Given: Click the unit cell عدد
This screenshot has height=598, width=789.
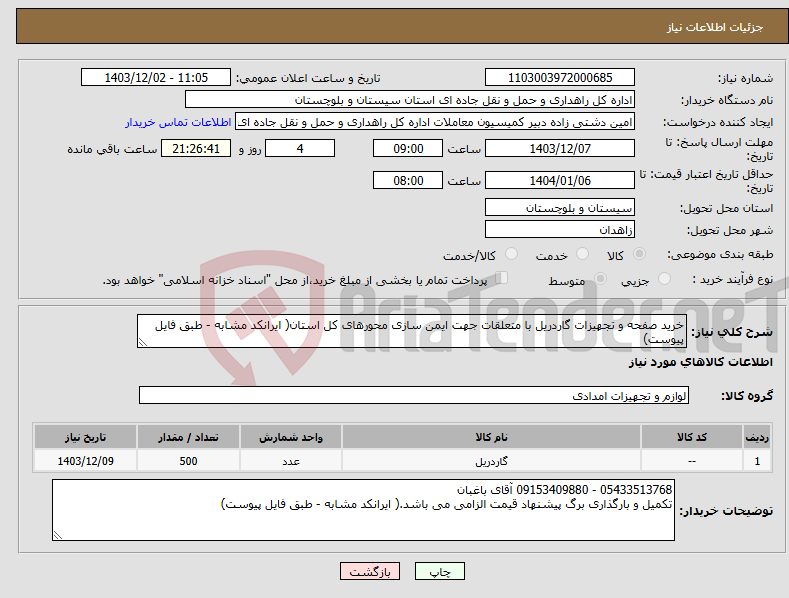Looking at the screenshot, I should (x=291, y=461).
